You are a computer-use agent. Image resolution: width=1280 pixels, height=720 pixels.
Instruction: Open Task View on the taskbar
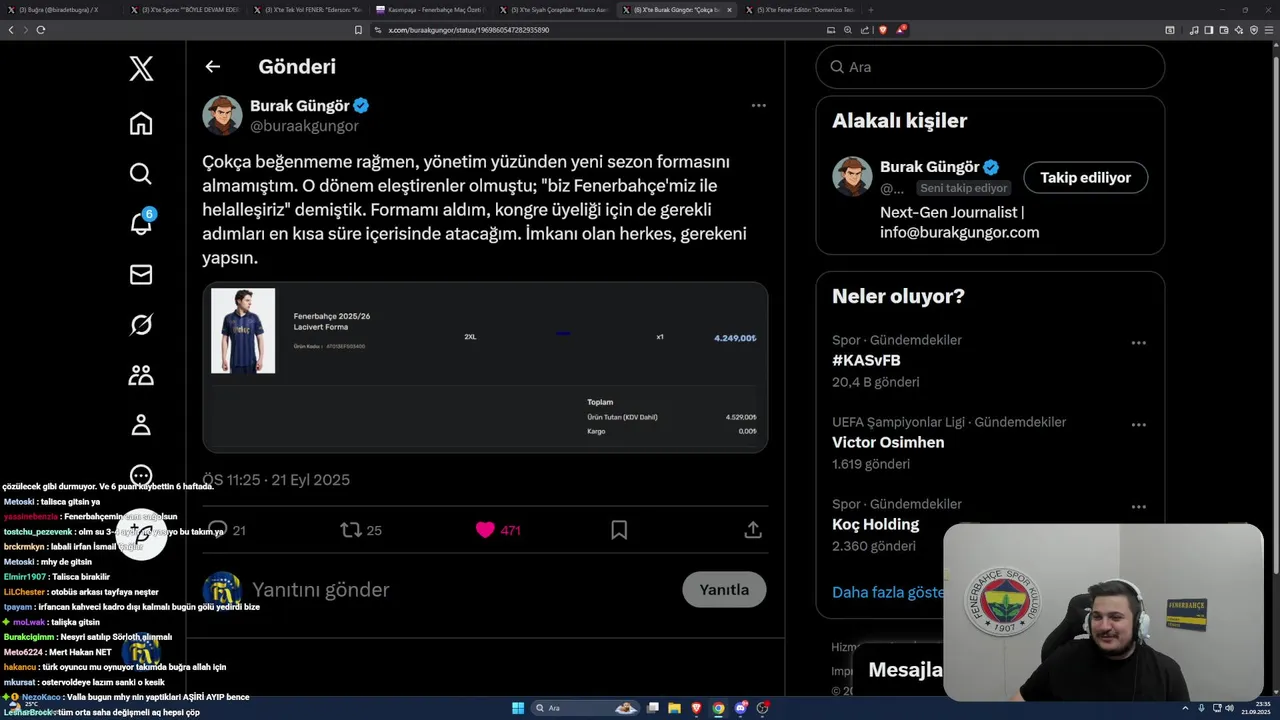coord(652,708)
